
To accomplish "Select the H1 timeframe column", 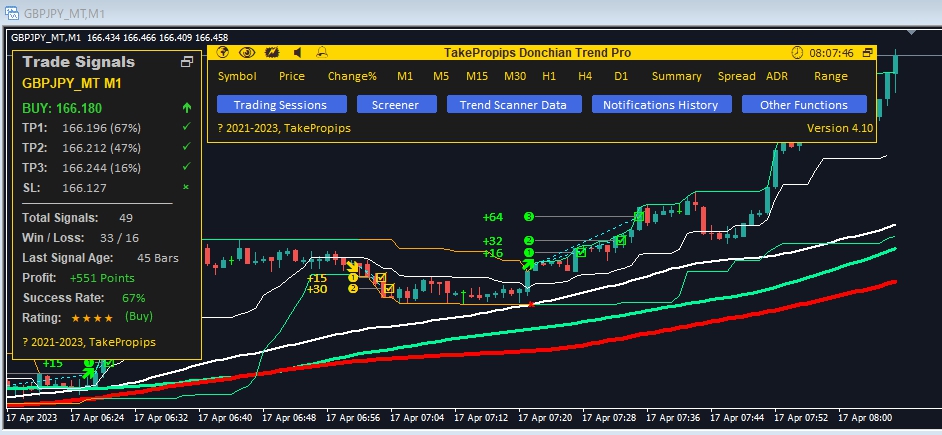I will (549, 76).
